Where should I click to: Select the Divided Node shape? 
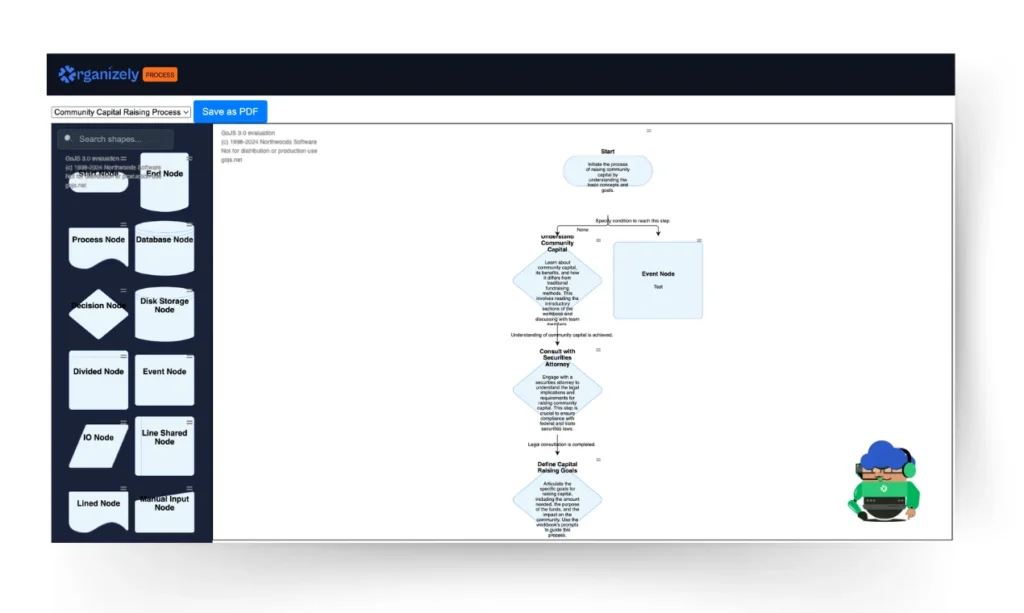pyautogui.click(x=96, y=378)
